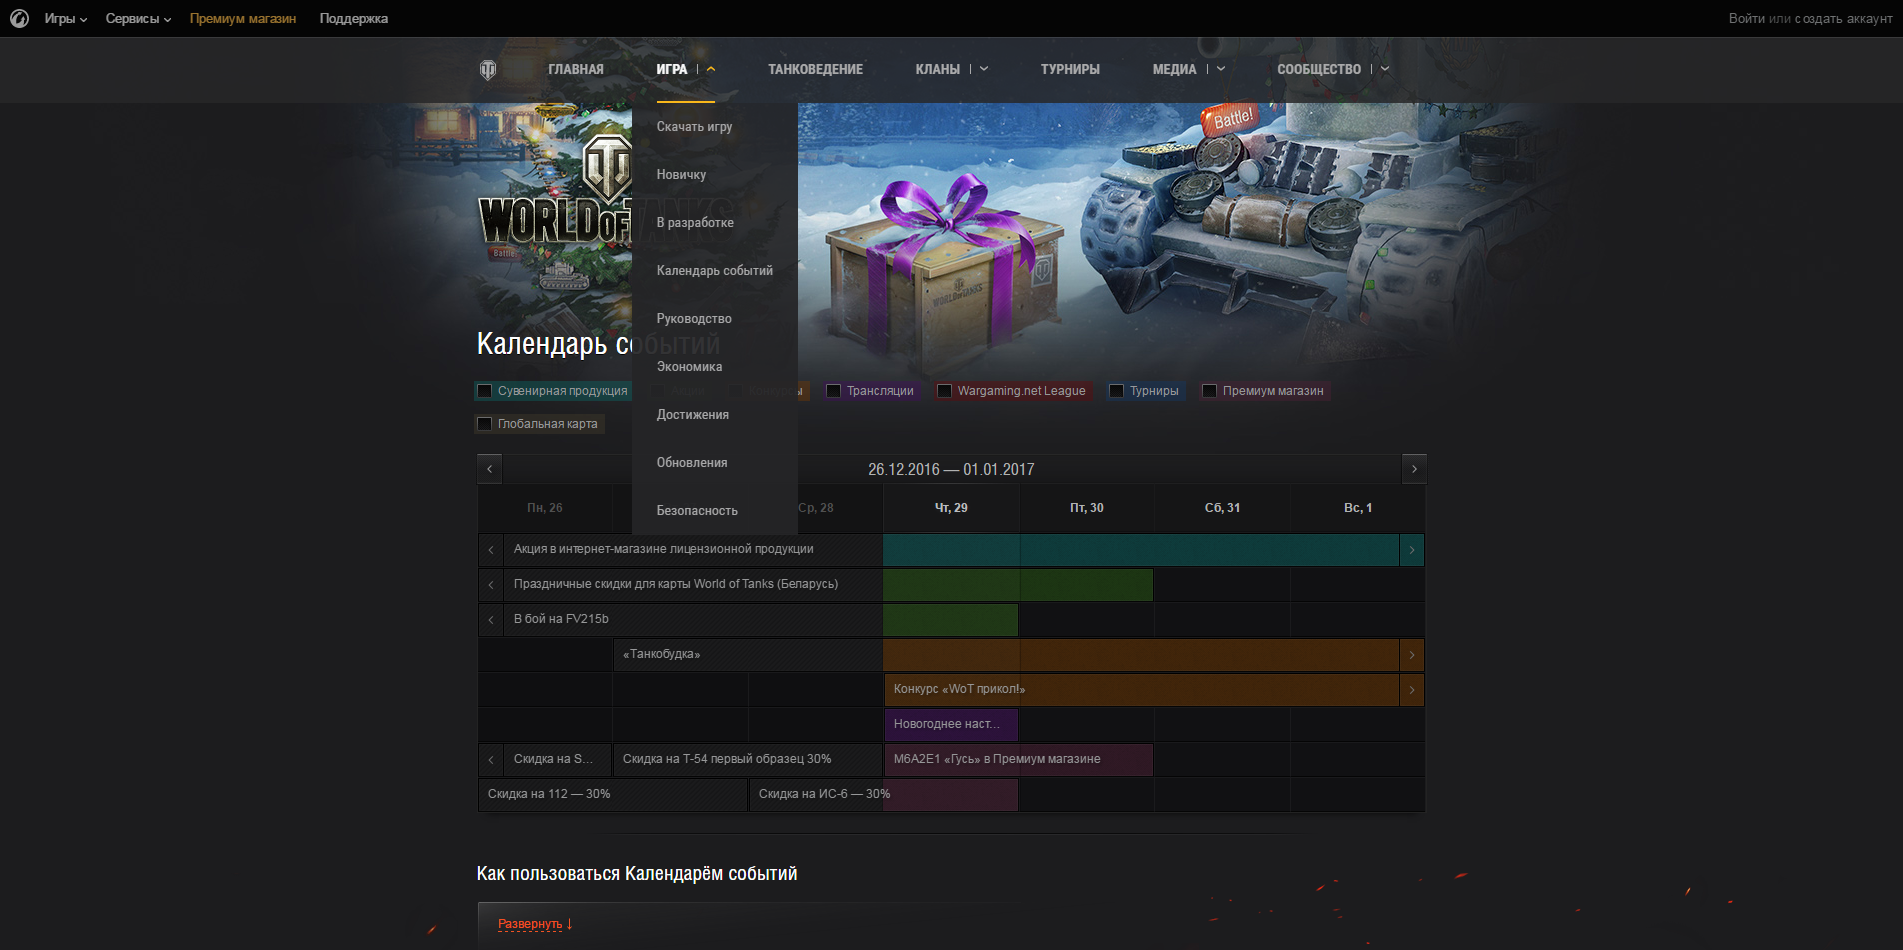This screenshot has width=1903, height=950.
Task: Click the World of Tanks shield icon
Action: 488,69
